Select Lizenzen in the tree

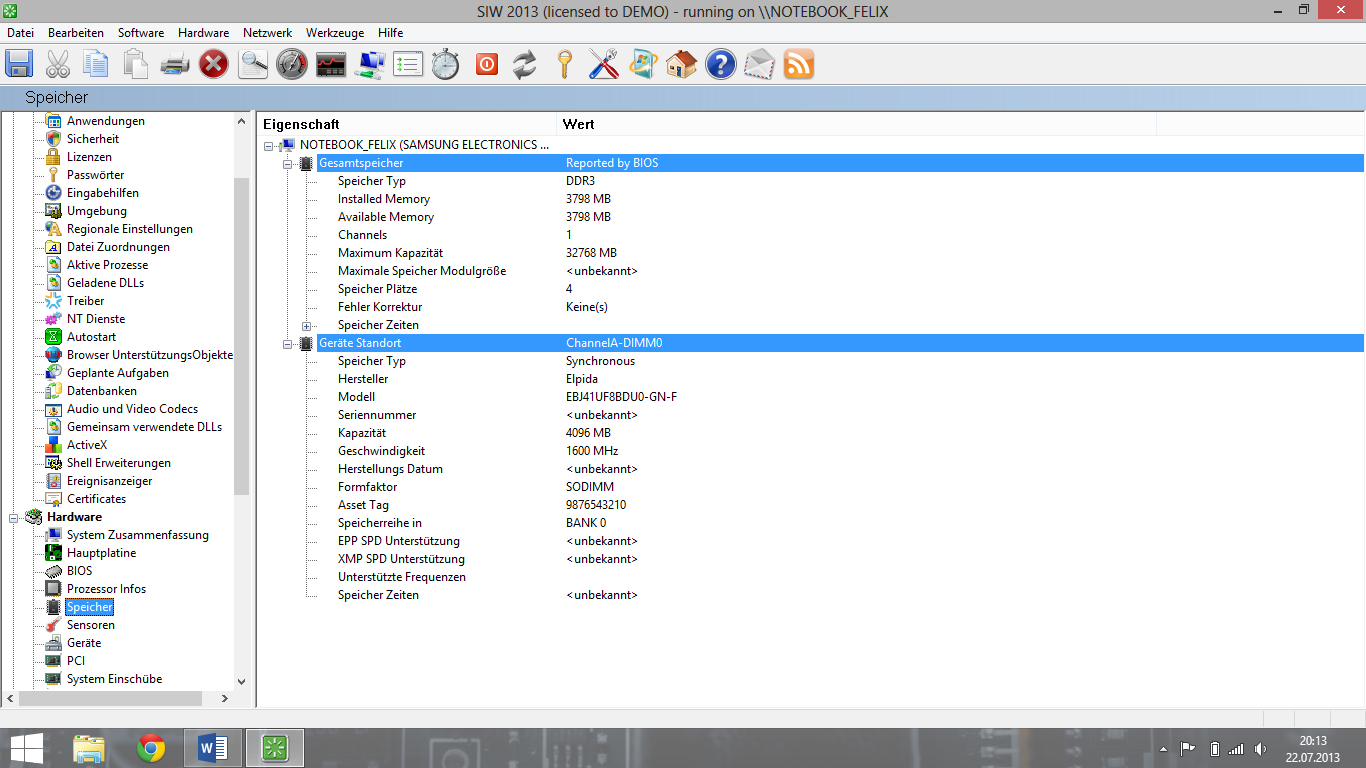tap(89, 157)
